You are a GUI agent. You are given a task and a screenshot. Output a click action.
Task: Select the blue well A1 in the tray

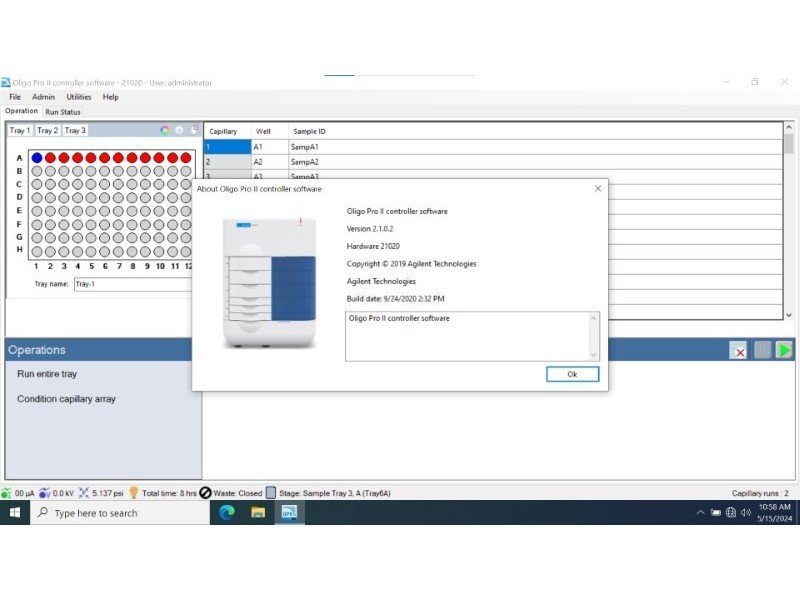37,158
